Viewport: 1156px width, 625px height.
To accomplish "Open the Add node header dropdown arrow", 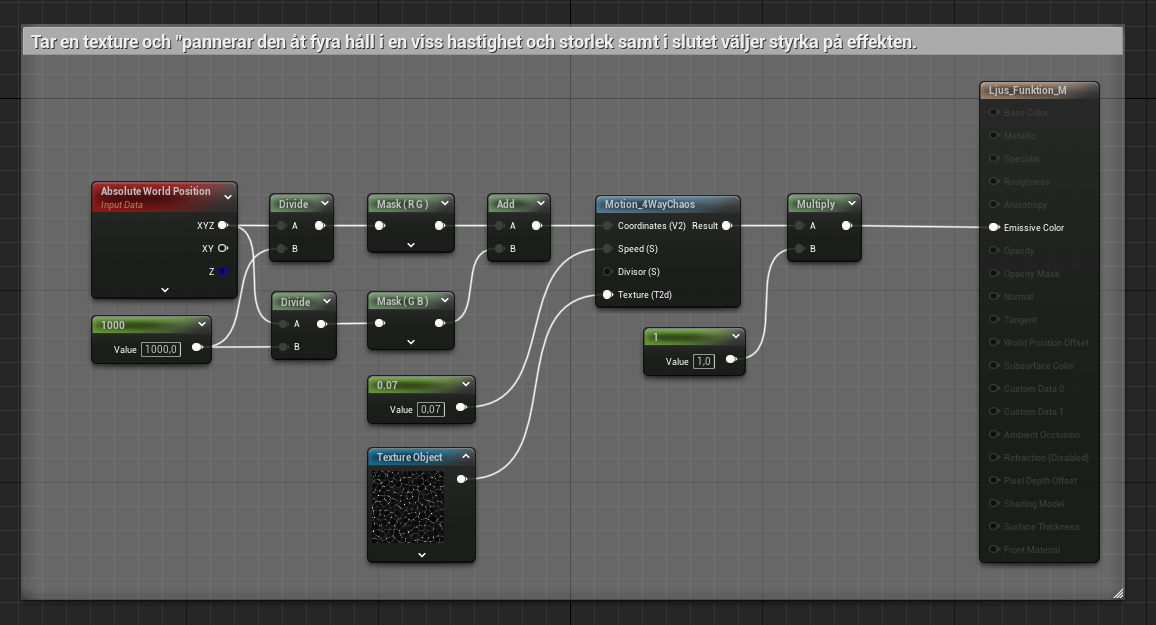I will coord(538,204).
